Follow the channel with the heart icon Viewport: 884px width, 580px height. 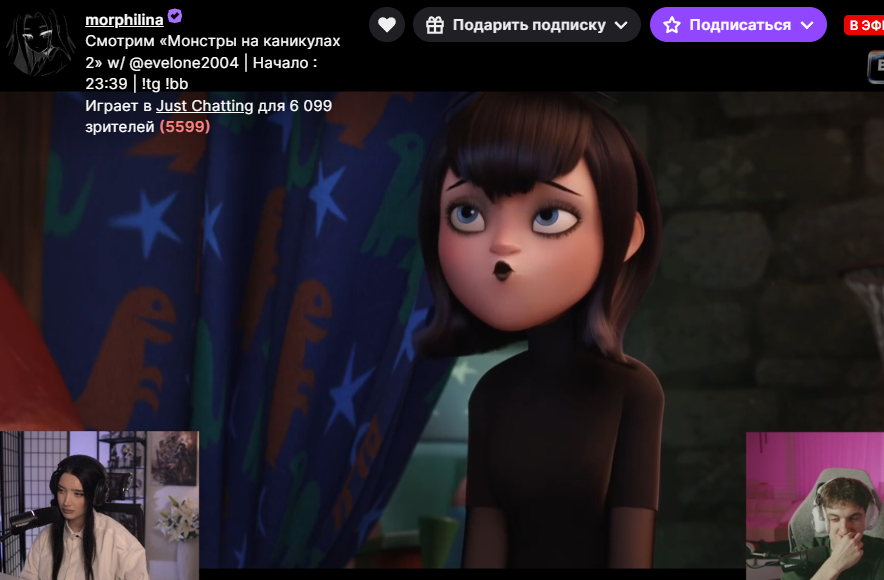coord(387,25)
